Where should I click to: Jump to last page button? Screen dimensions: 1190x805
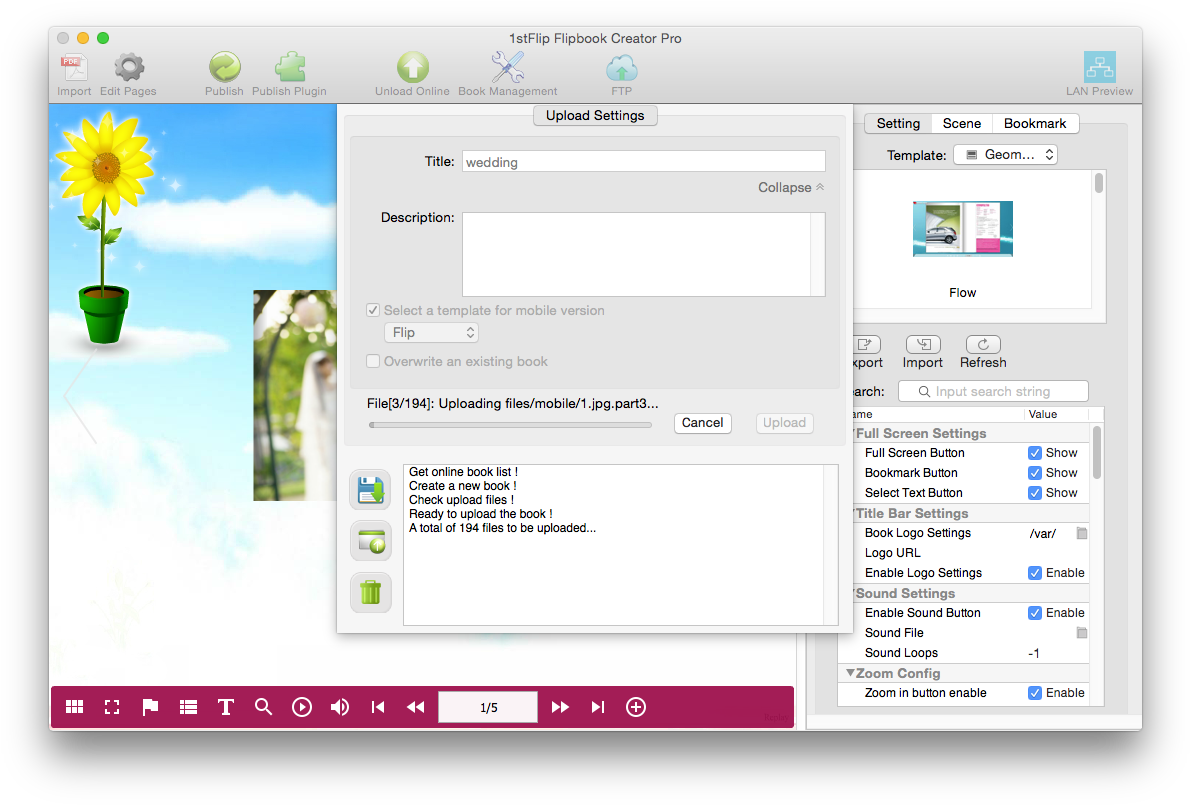[598, 707]
